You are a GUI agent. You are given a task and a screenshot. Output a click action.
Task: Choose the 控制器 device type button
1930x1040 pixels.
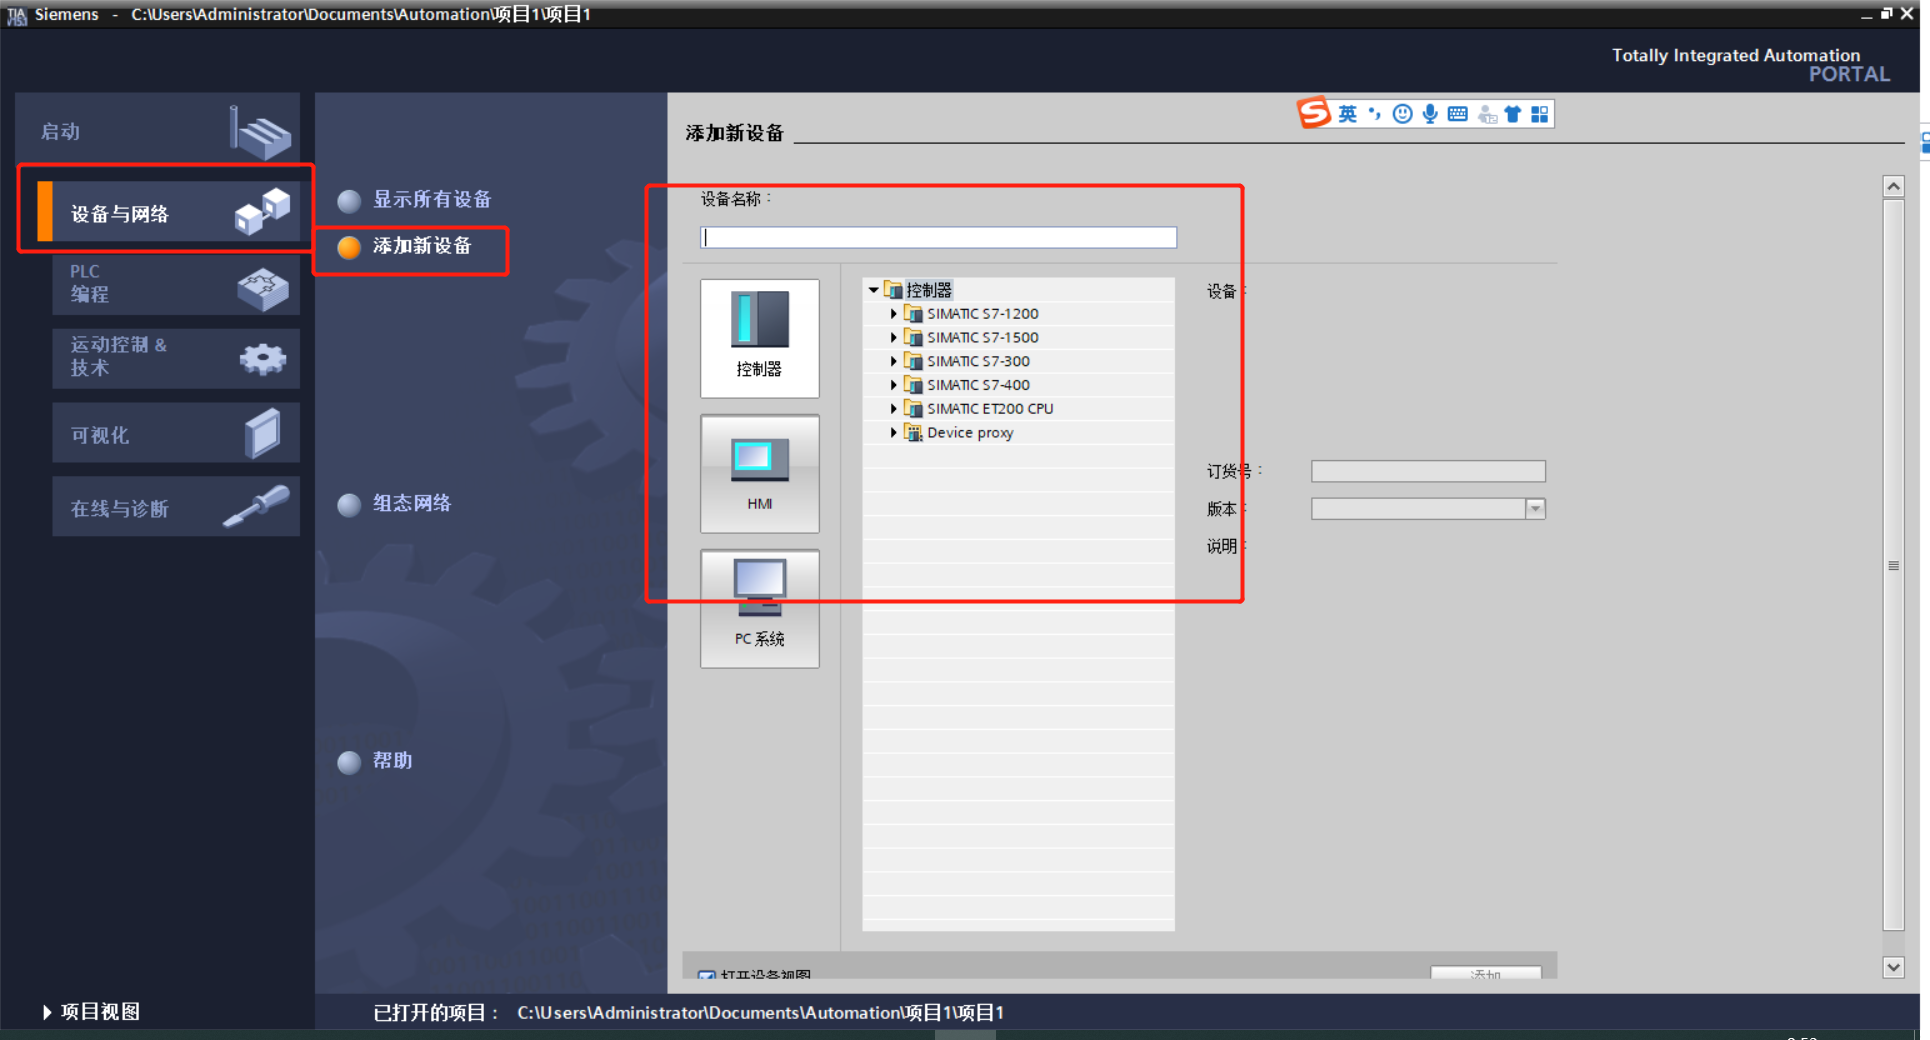pyautogui.click(x=759, y=338)
